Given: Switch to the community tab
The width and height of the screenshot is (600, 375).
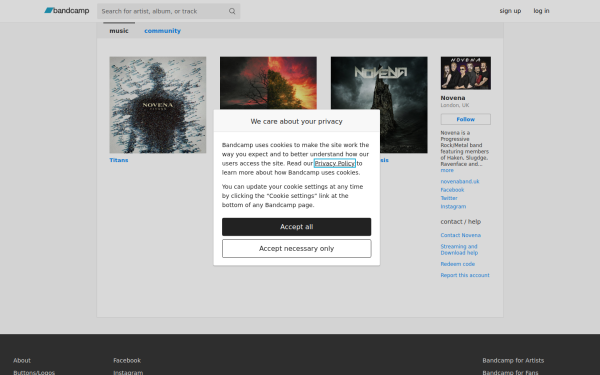Looking at the screenshot, I should (x=162, y=31).
